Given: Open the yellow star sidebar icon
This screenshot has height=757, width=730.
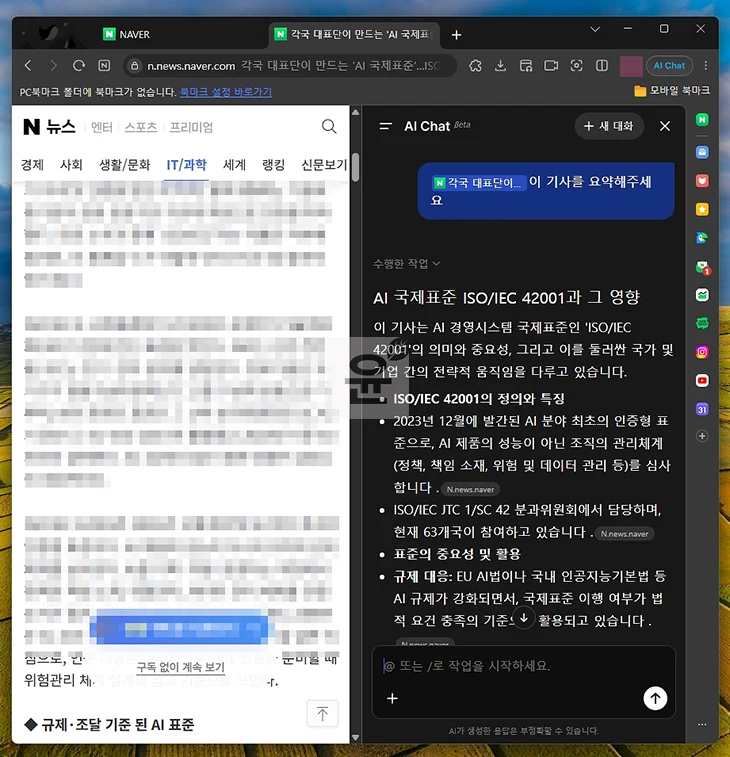Looking at the screenshot, I should [x=702, y=210].
